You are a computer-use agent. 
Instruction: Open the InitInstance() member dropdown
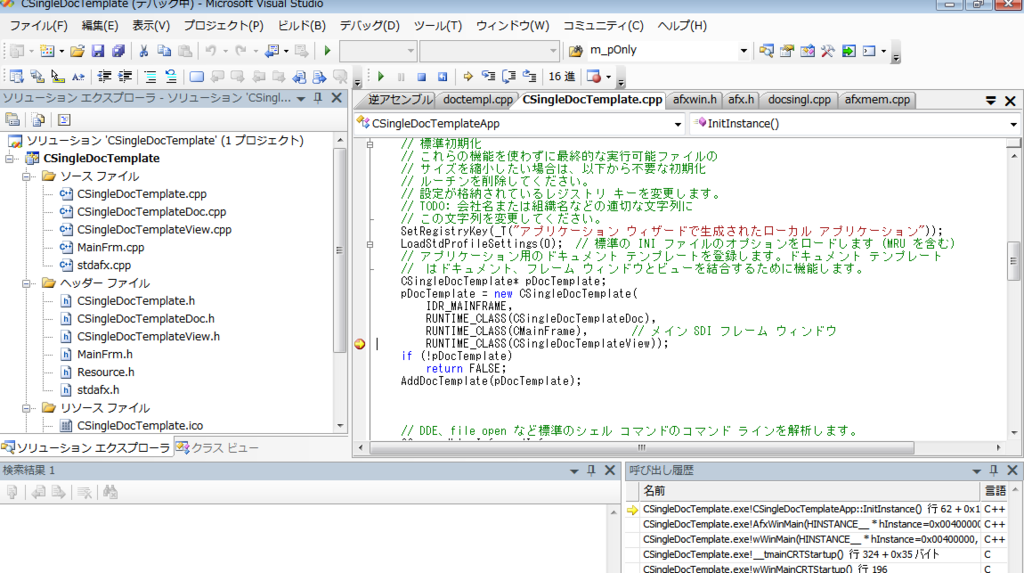click(1013, 123)
